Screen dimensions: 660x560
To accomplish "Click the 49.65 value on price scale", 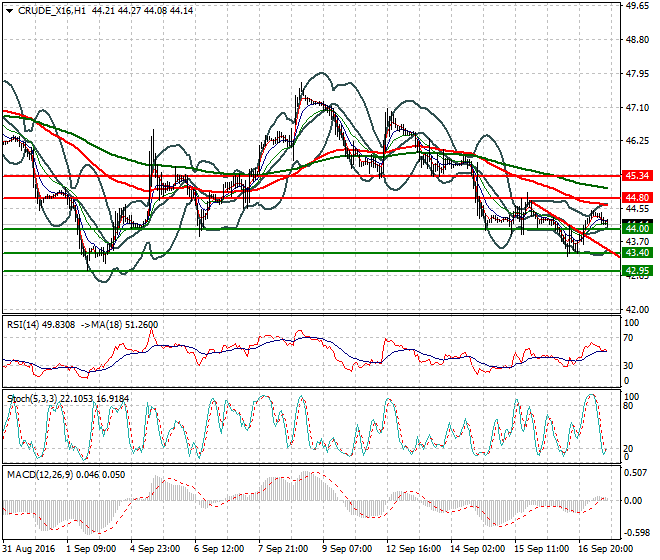I will pyautogui.click(x=637, y=6).
